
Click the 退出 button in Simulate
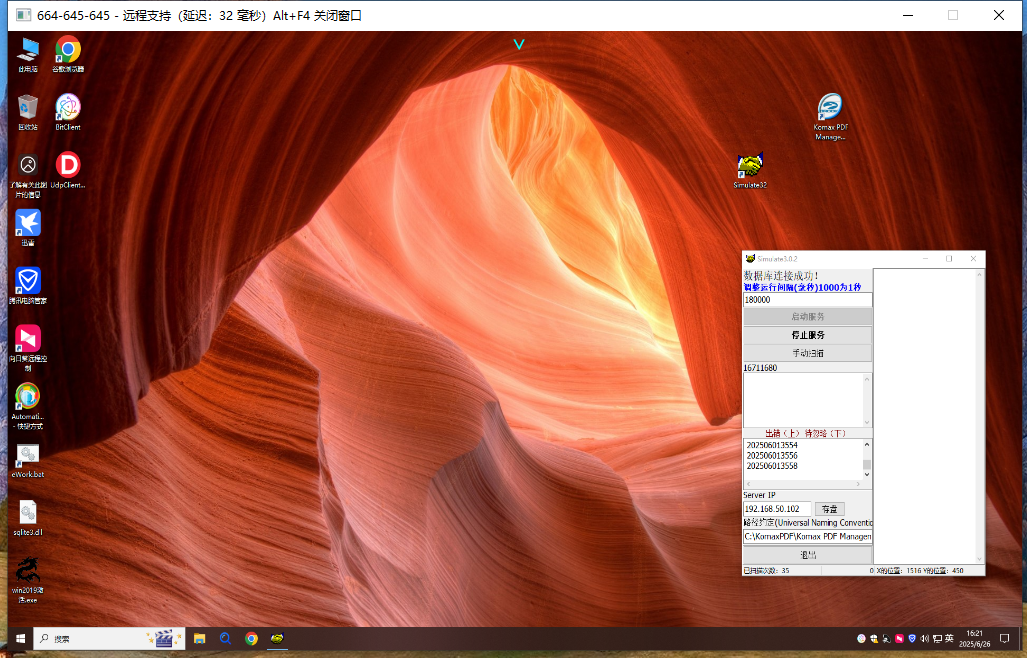808,555
